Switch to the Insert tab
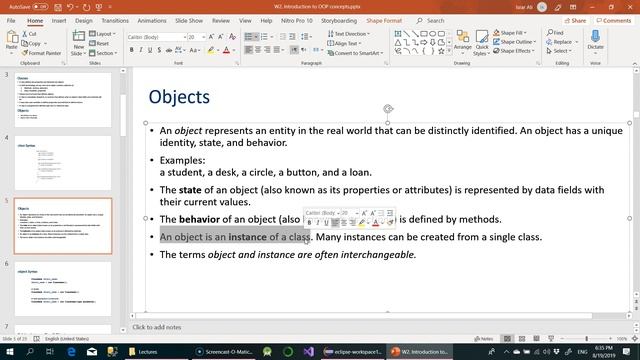The image size is (640, 360). pos(59,20)
